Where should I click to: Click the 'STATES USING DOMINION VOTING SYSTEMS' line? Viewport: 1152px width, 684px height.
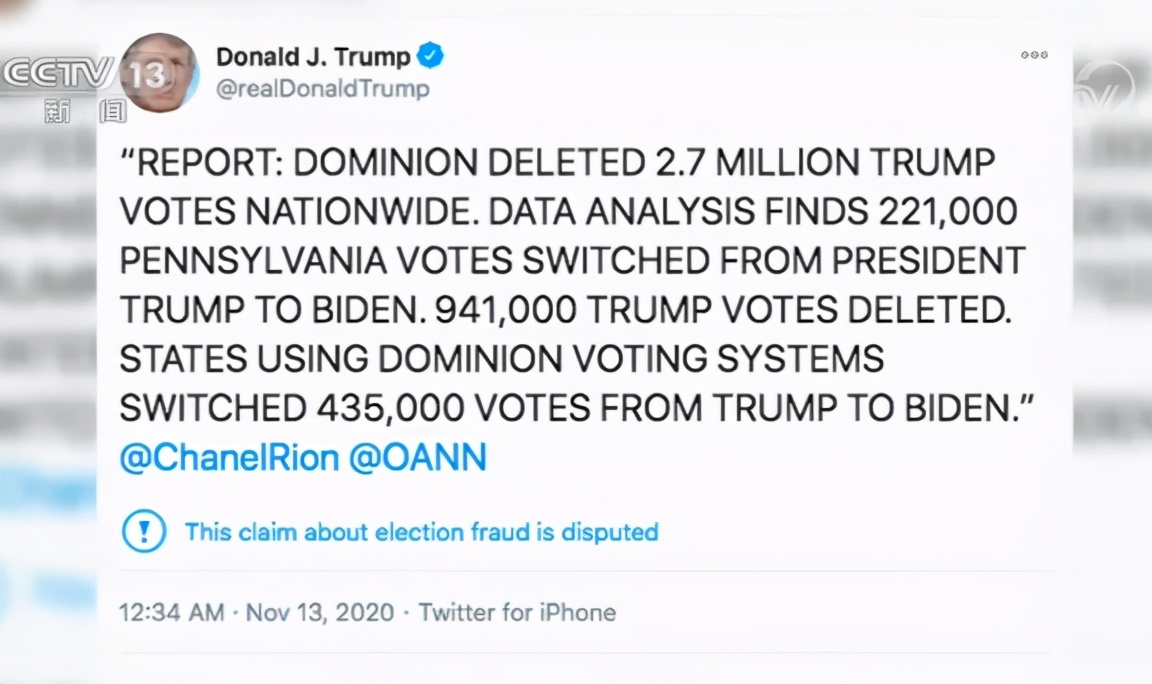[x=501, y=359]
